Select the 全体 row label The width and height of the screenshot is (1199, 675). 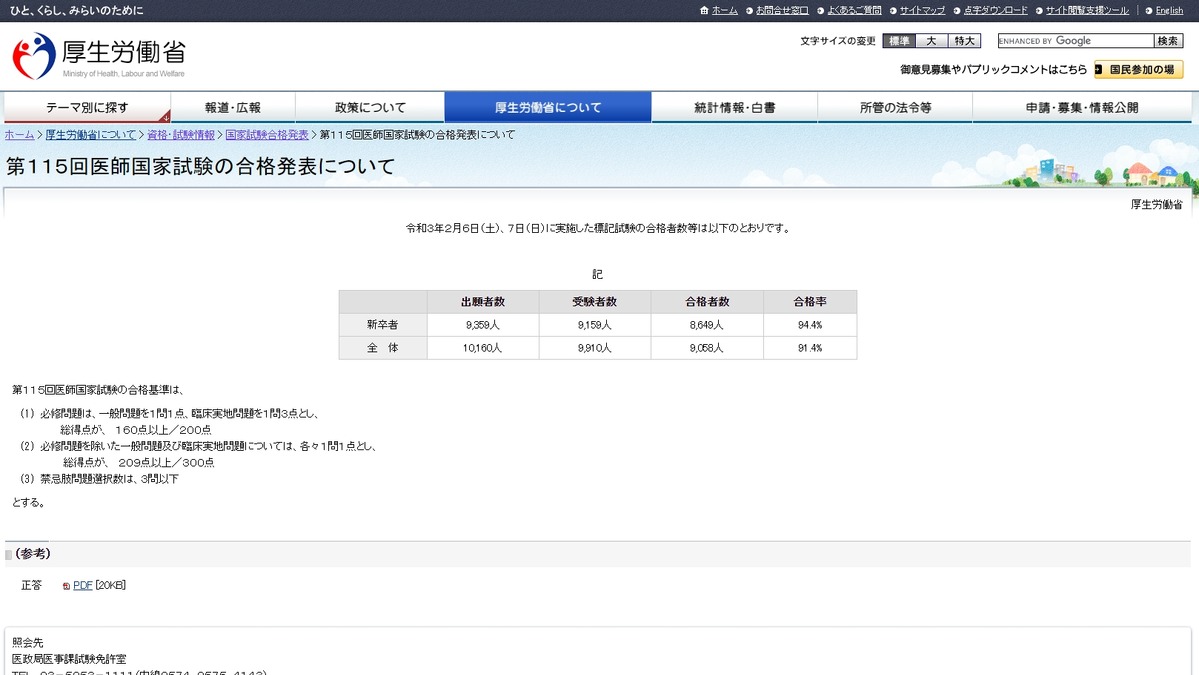click(x=382, y=348)
